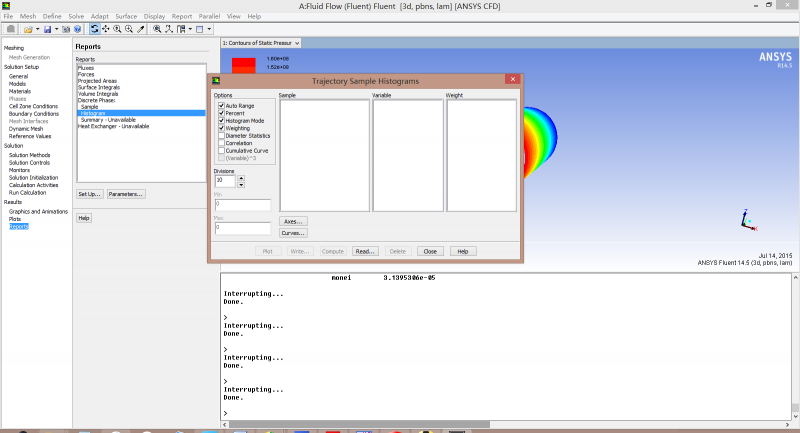Open the Report menu

(182, 16)
